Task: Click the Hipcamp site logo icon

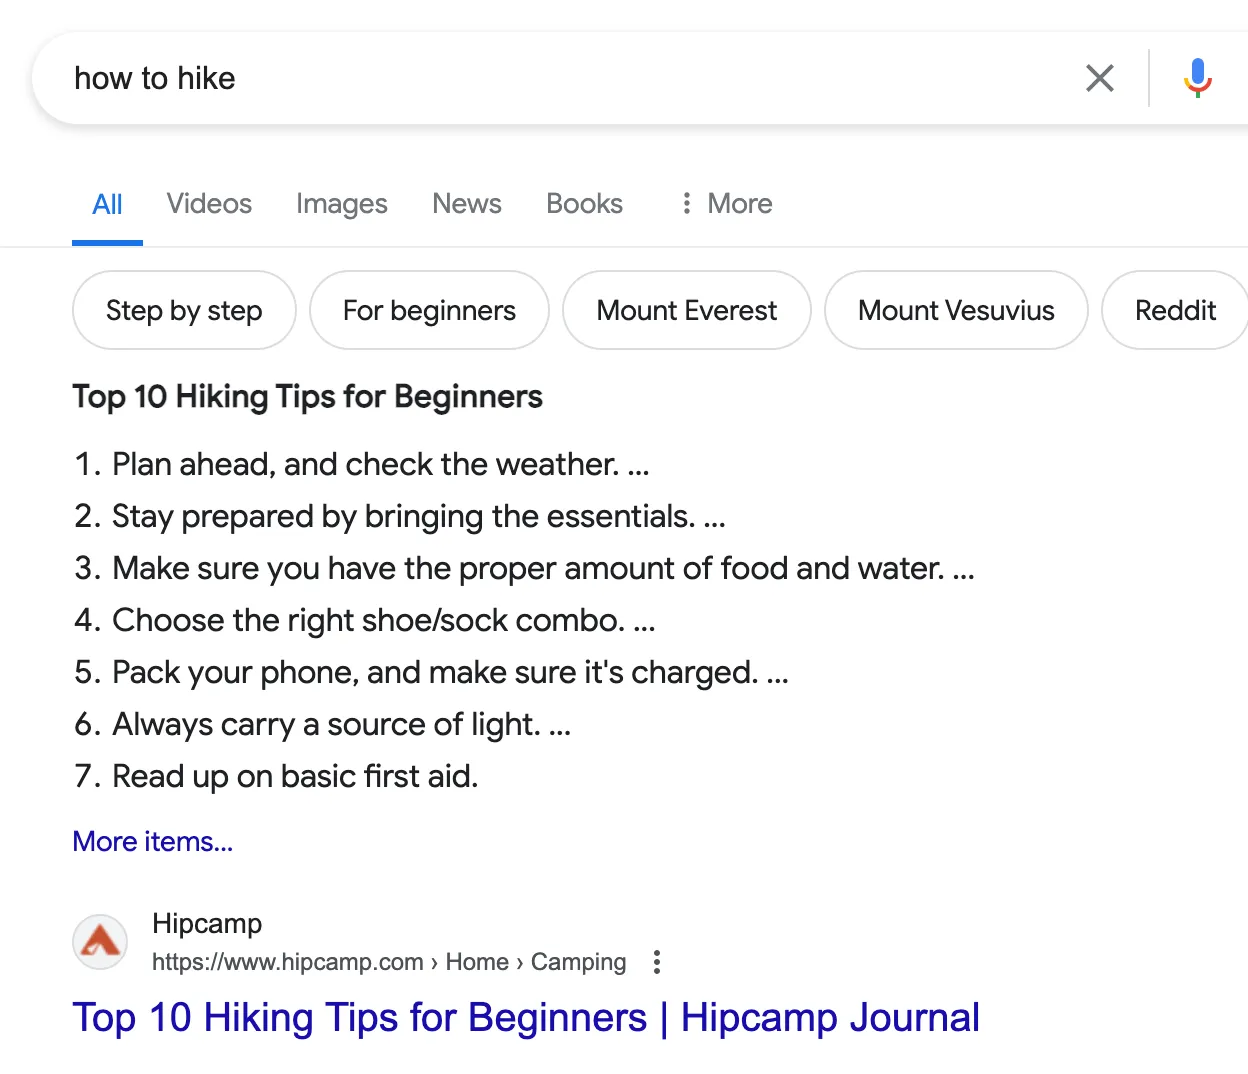Action: 100,941
